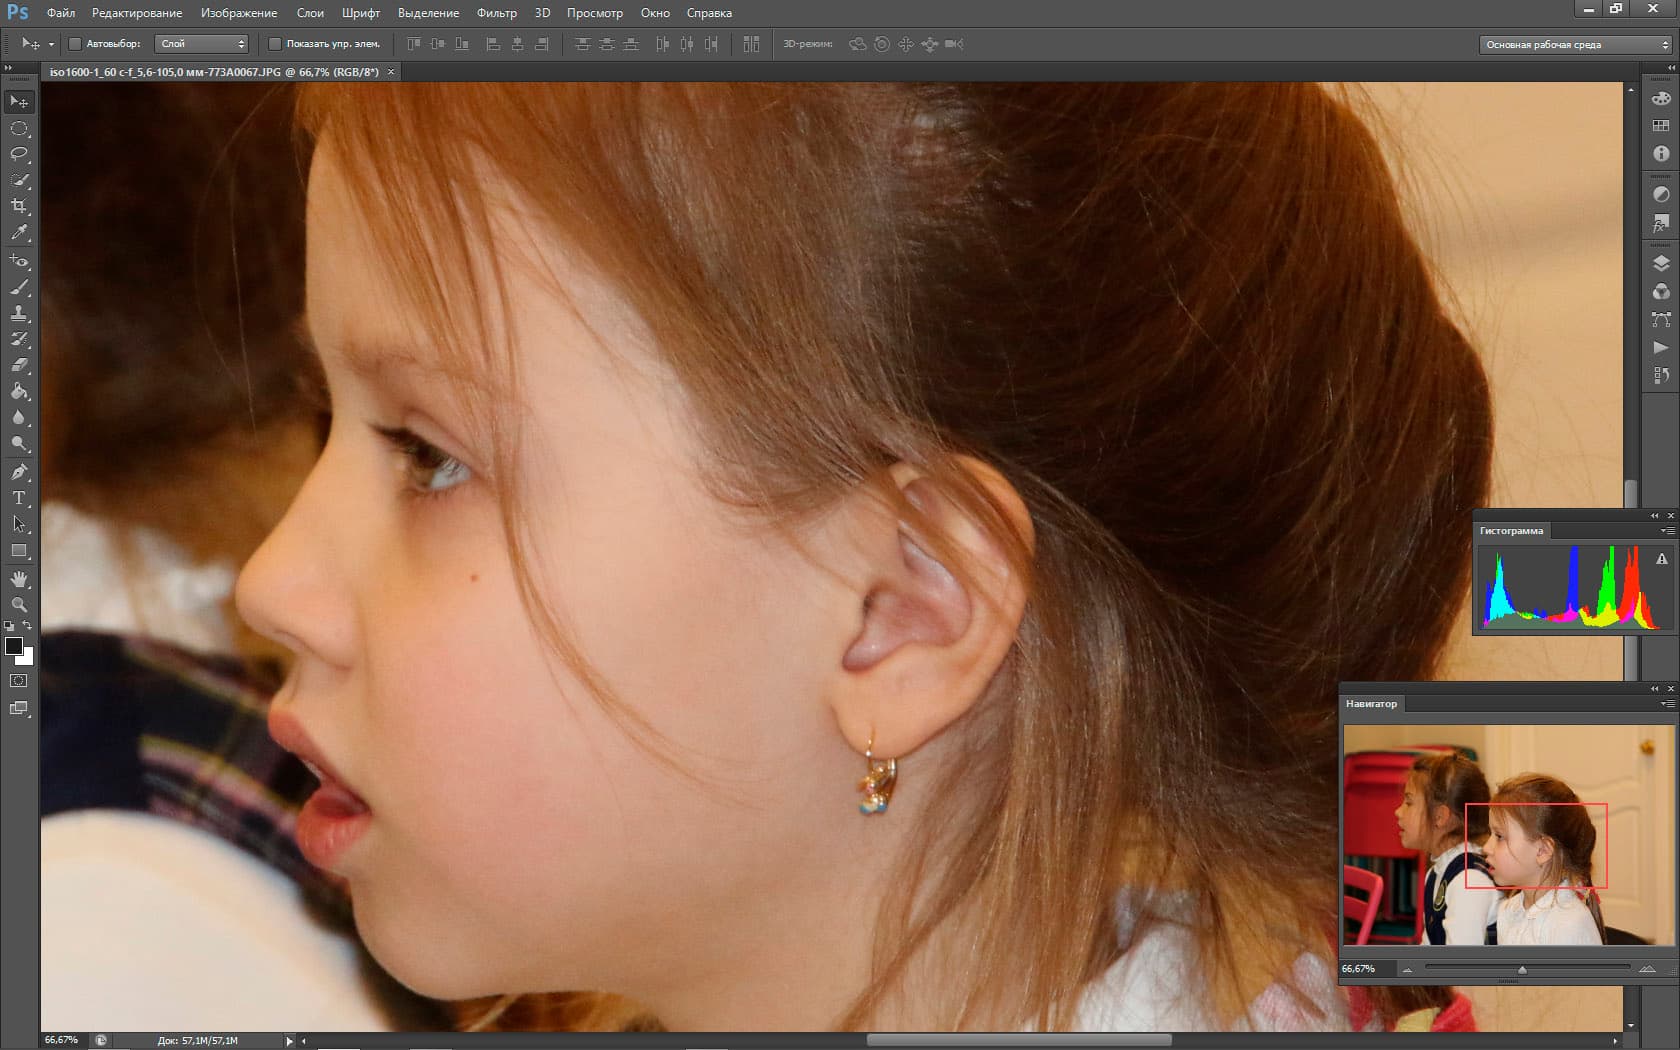Click the foreground color swatch
The height and width of the screenshot is (1050, 1680).
14,646
